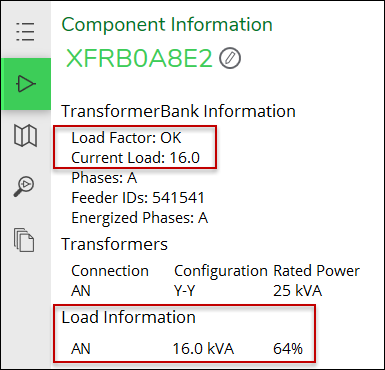Open the stacked documents icon
385x370 pixels.
(x=24, y=240)
